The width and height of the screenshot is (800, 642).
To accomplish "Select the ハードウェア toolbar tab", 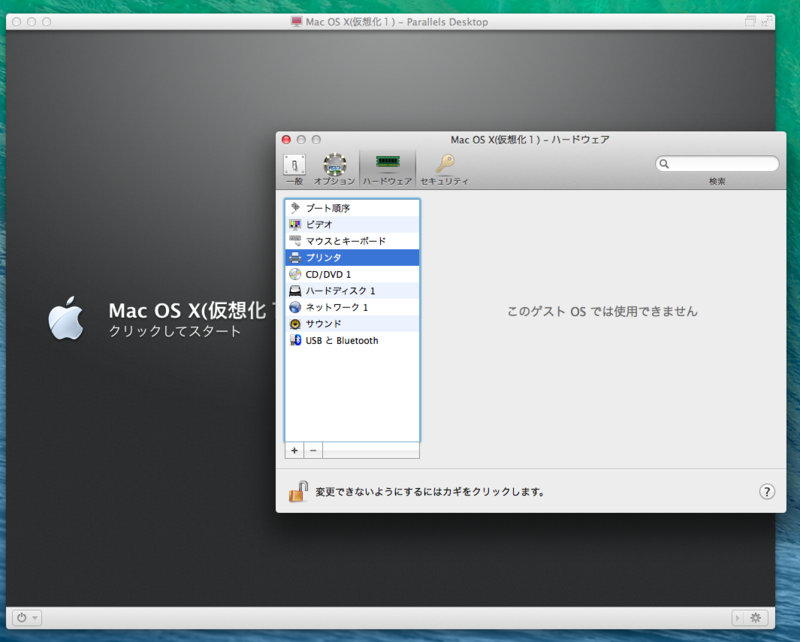I will pyautogui.click(x=387, y=169).
